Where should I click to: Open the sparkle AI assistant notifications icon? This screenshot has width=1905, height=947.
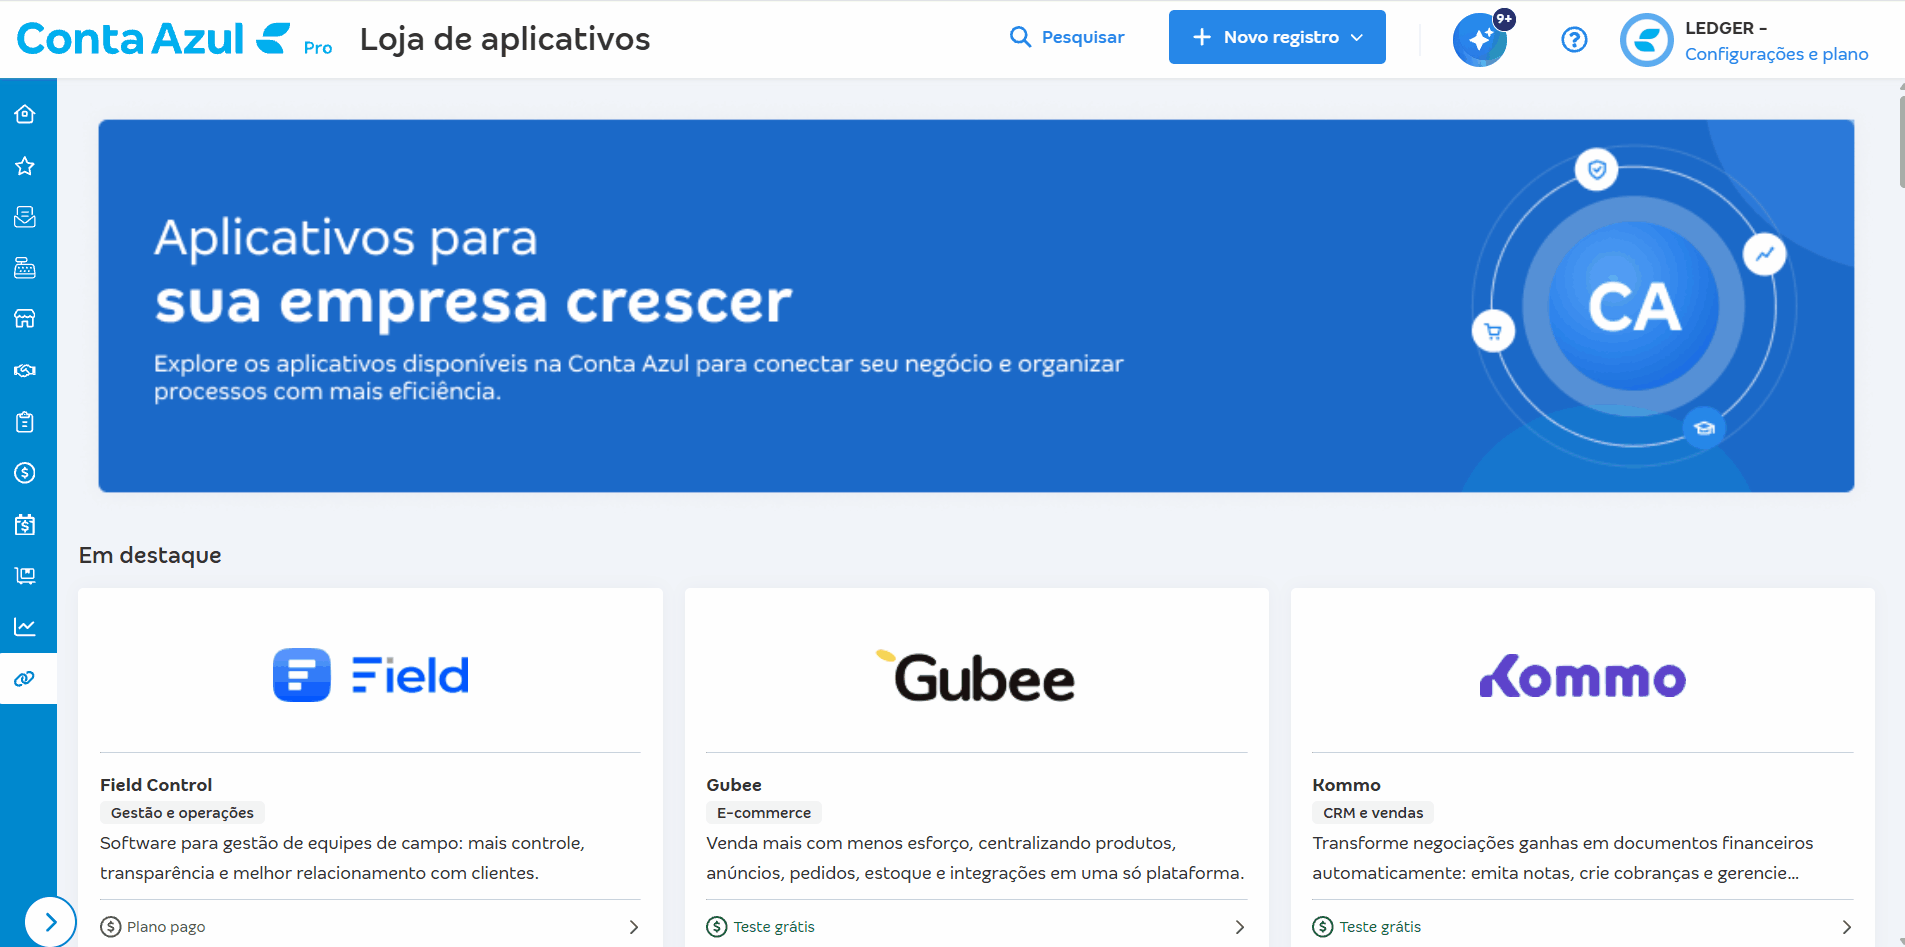point(1481,39)
